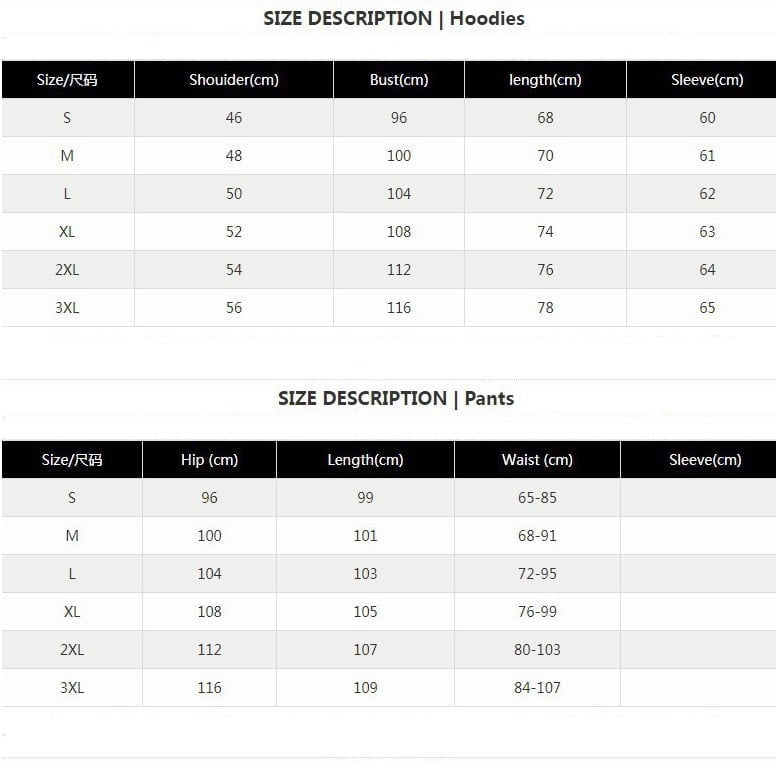Click the Pants table Sleeve(cm) header

pyautogui.click(x=705, y=460)
